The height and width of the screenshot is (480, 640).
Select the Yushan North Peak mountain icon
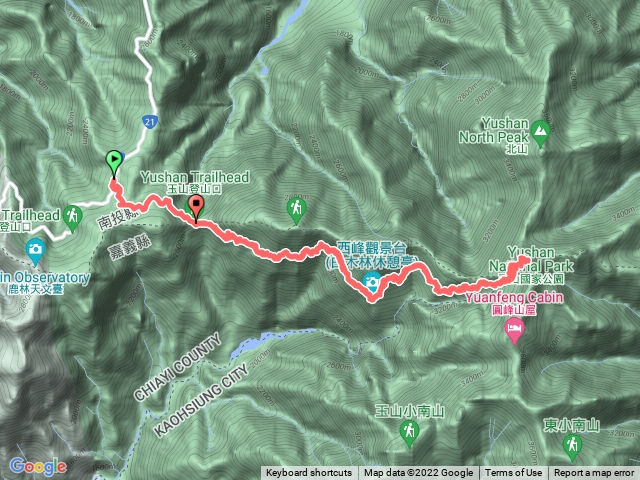(541, 132)
